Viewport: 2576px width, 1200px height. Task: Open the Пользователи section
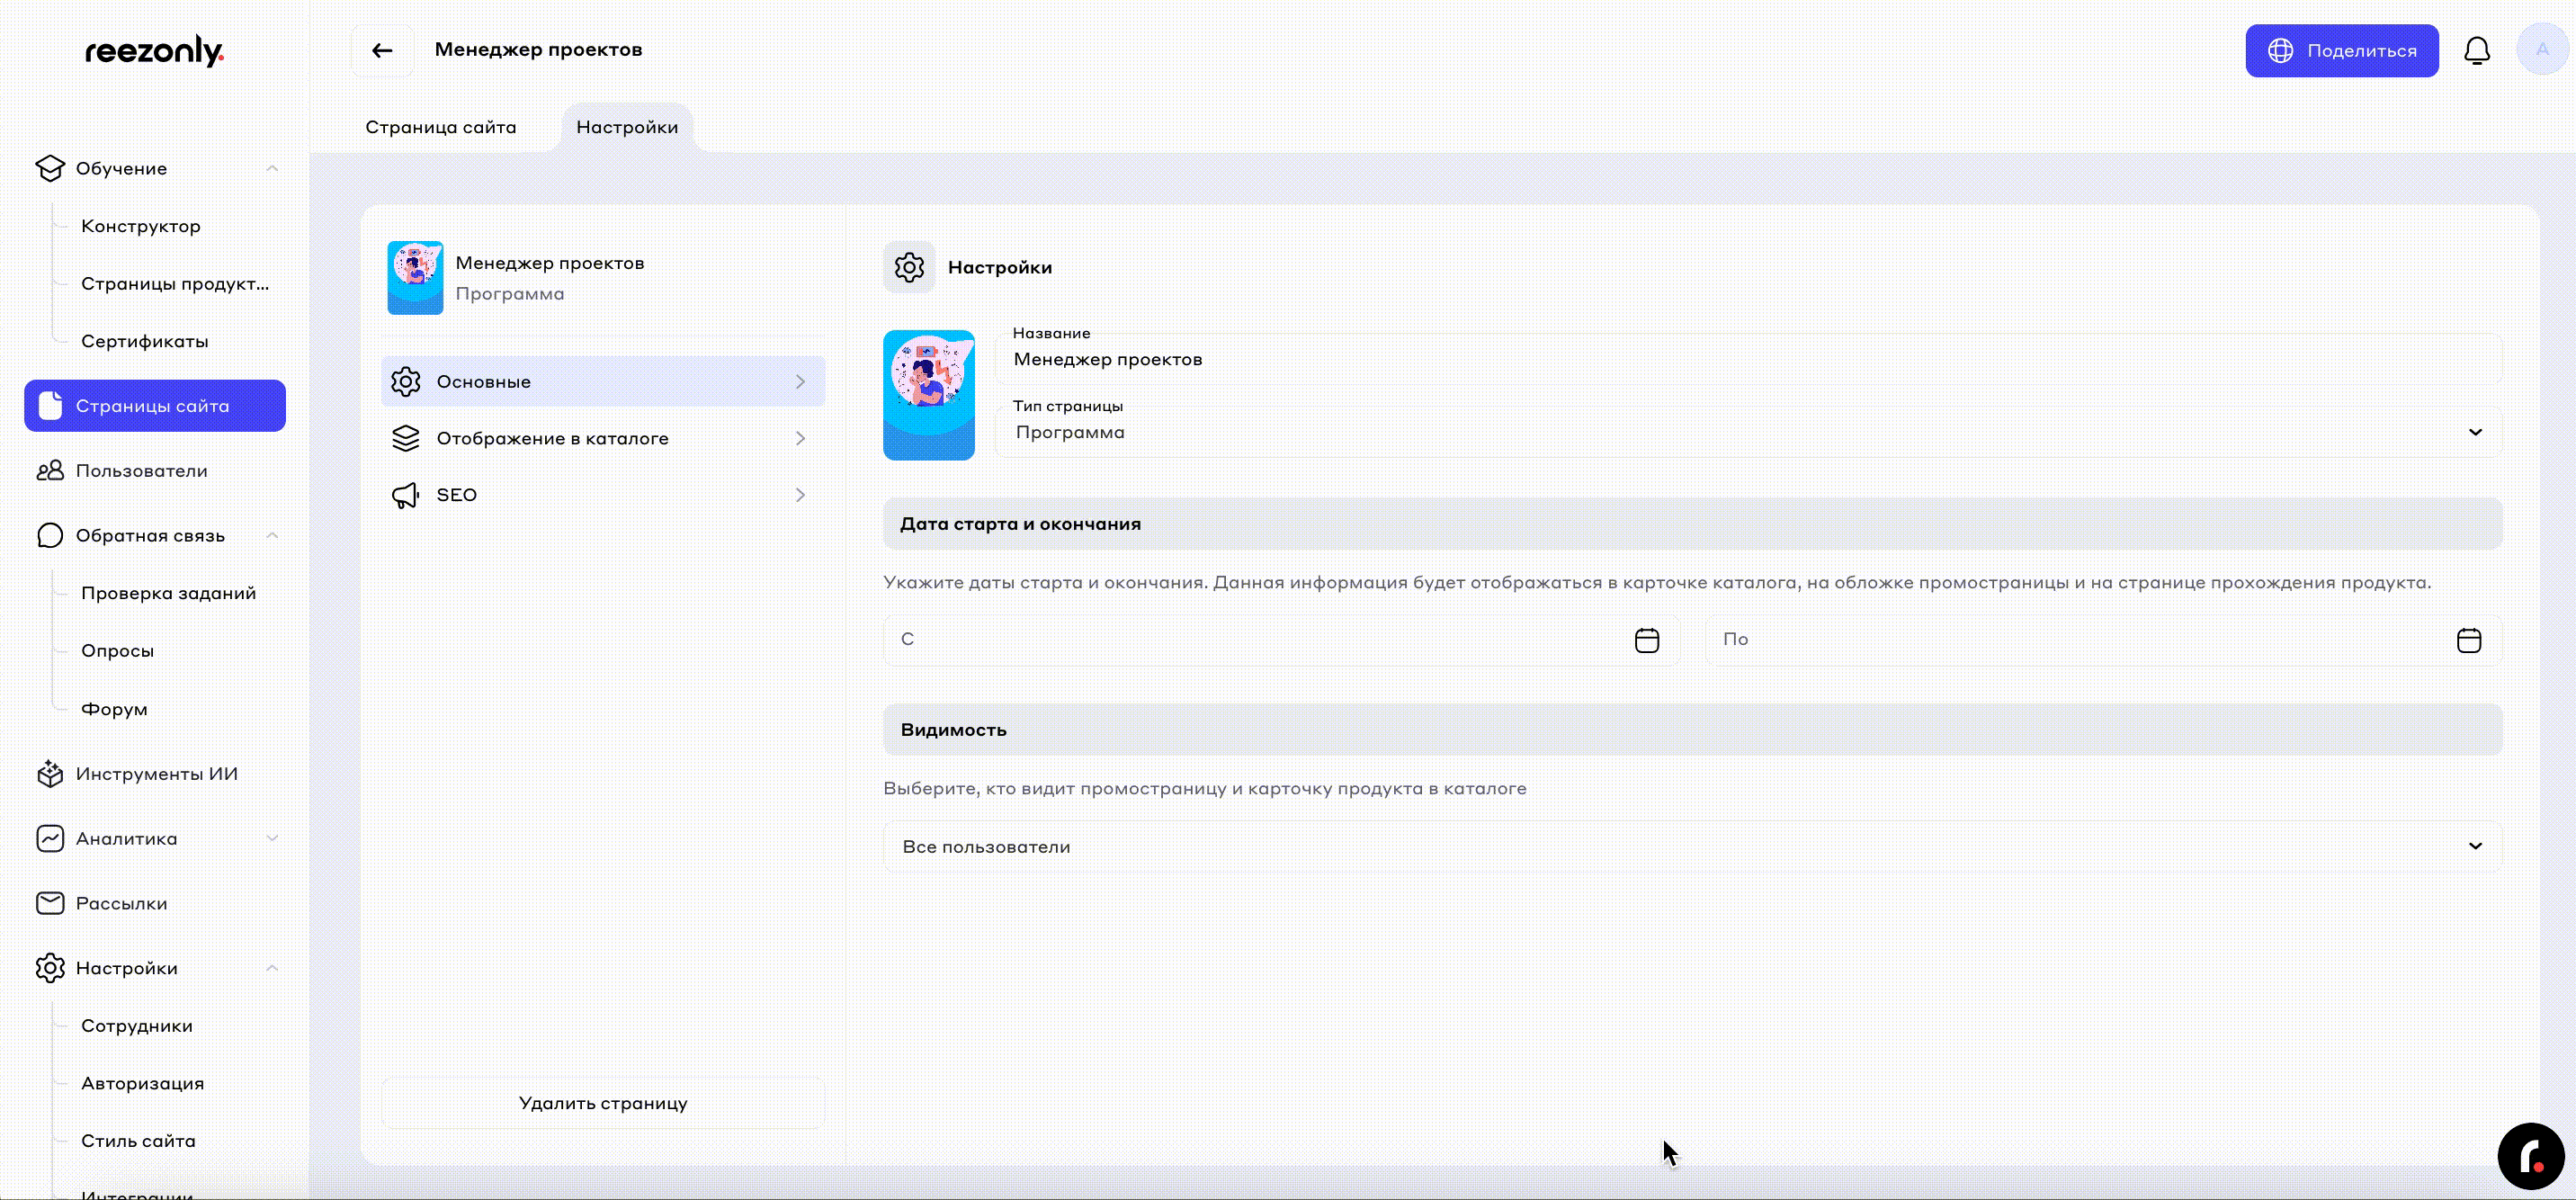pyautogui.click(x=141, y=471)
